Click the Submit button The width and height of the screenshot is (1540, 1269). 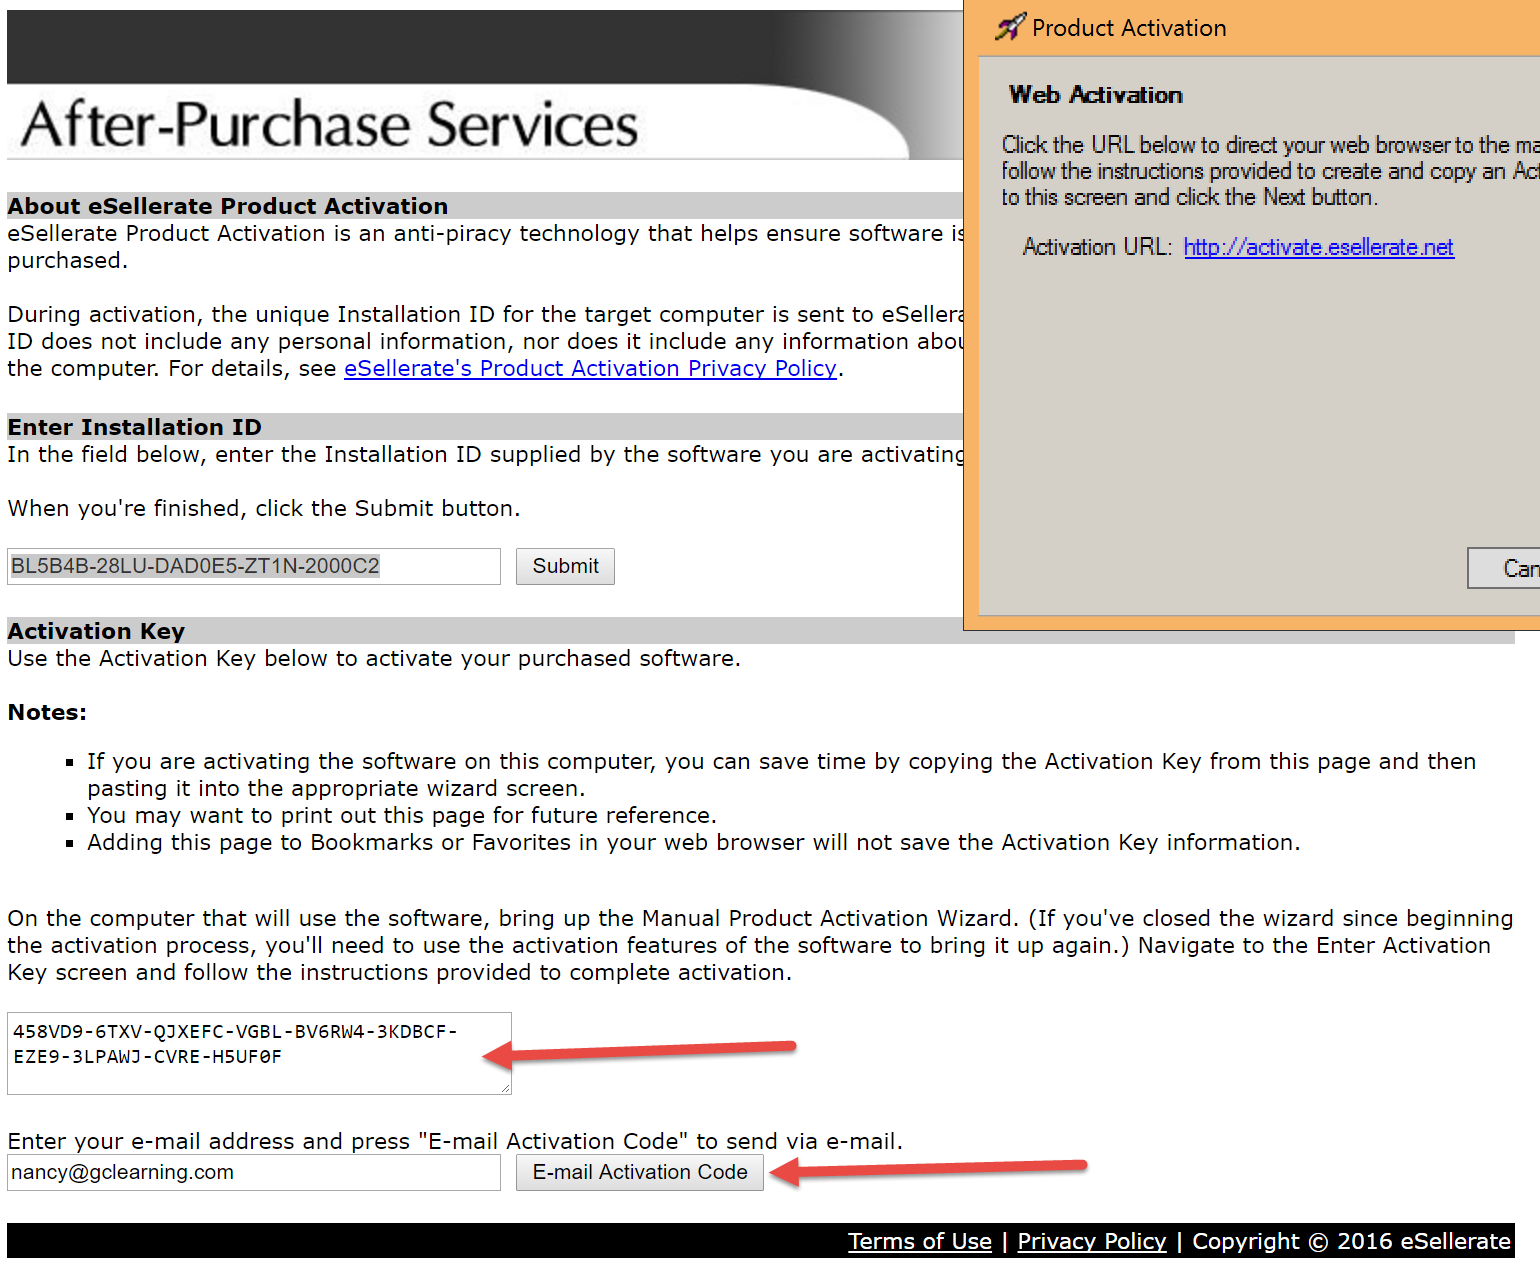click(x=565, y=566)
